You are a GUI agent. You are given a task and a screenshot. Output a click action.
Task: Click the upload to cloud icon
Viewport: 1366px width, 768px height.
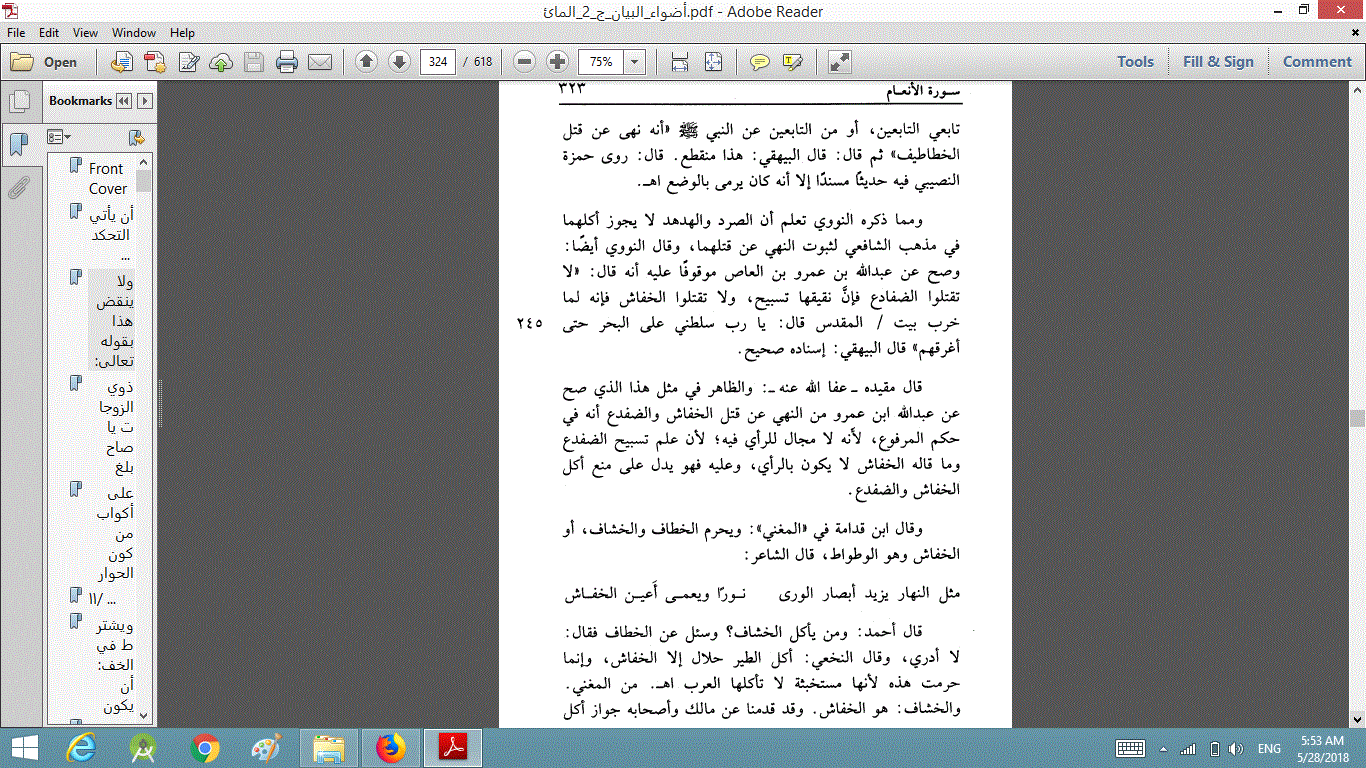[221, 62]
